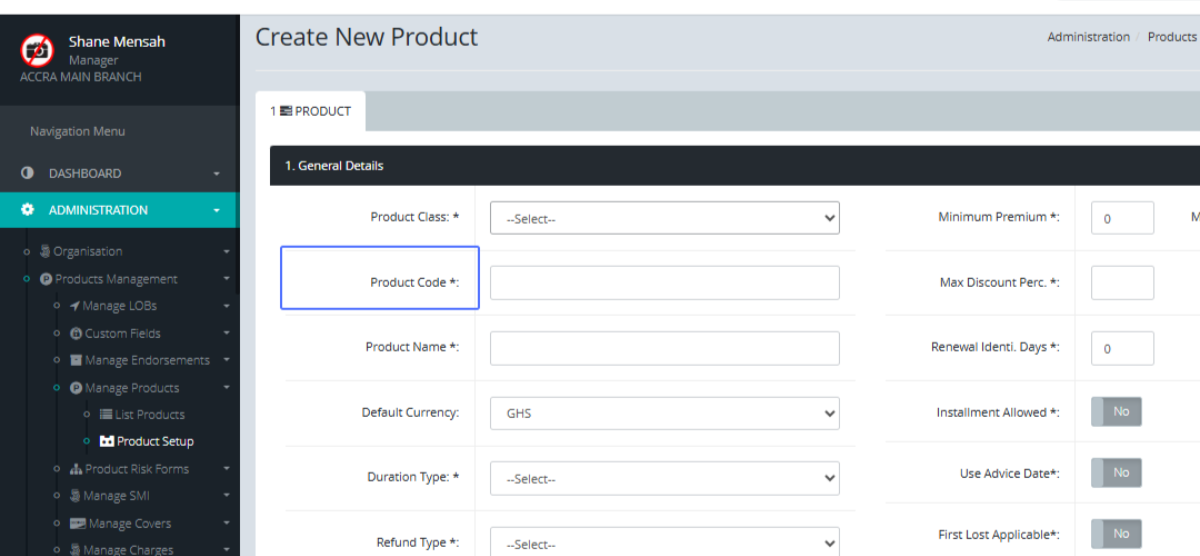Screen dimensions: 1200x556
Task: Click the user avatar icon for Shane Mensah
Action: [37, 50]
